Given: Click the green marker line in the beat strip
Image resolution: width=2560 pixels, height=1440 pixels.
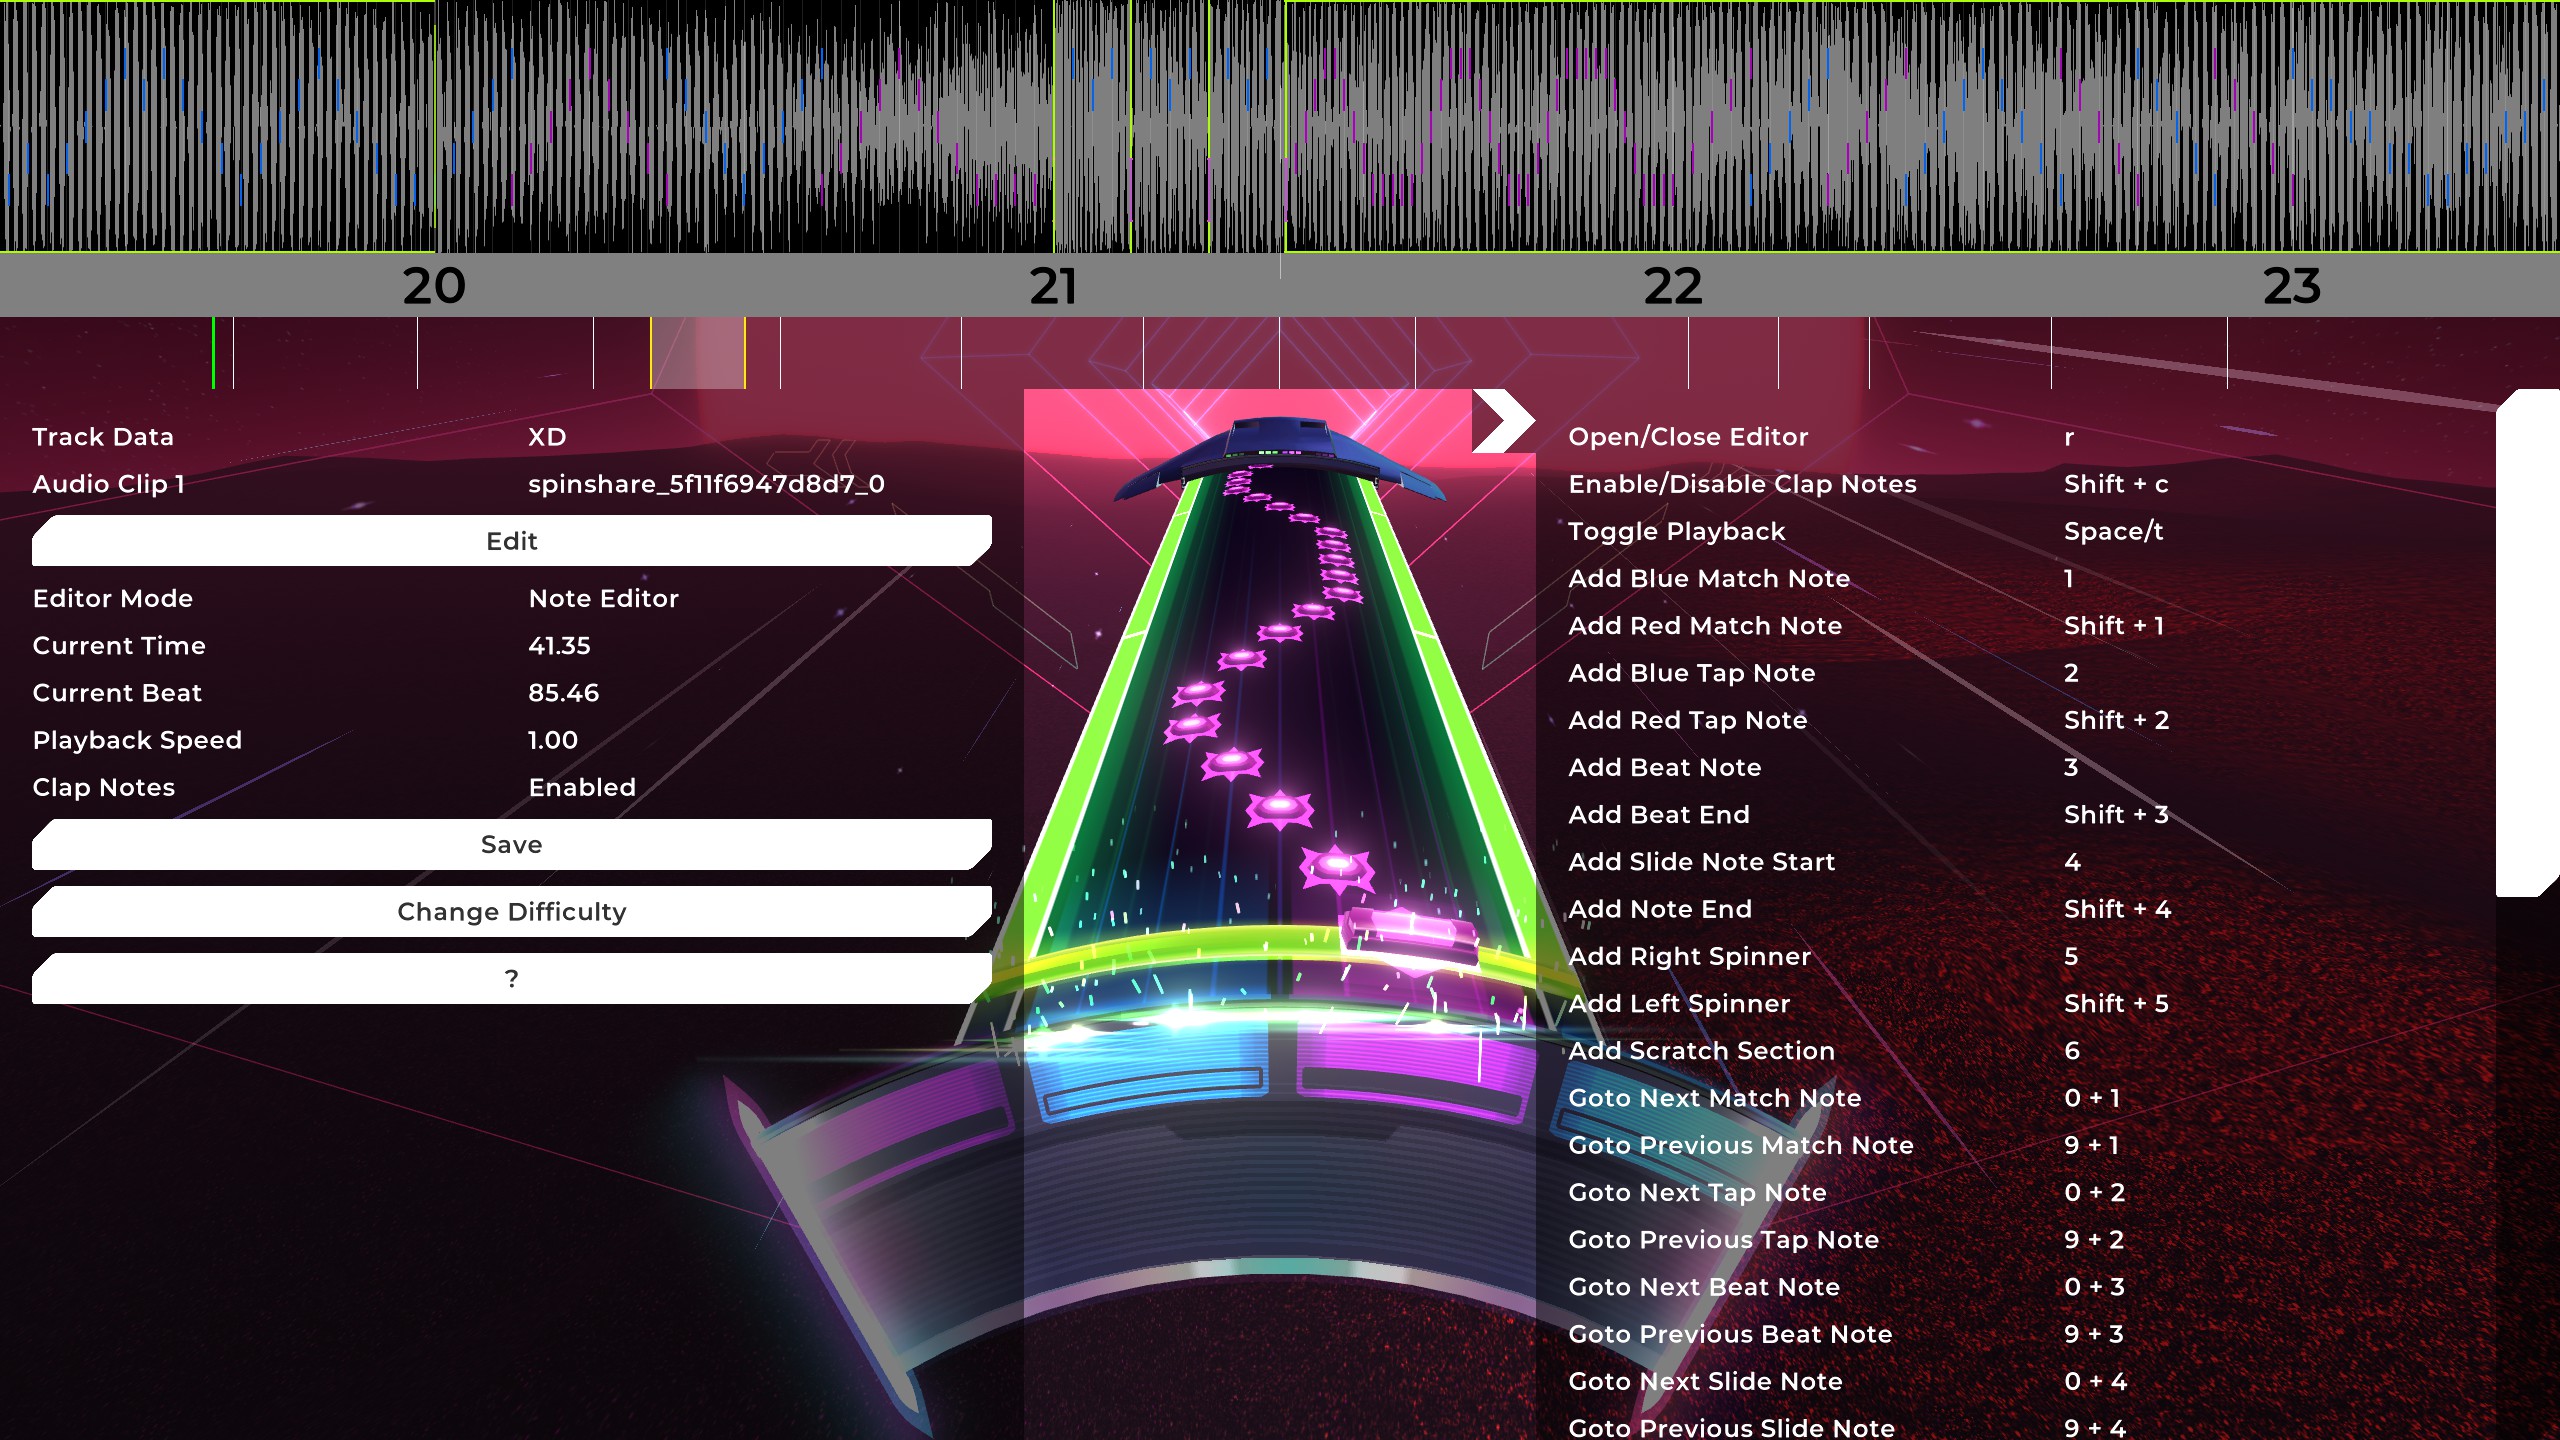Looking at the screenshot, I should [x=213, y=352].
